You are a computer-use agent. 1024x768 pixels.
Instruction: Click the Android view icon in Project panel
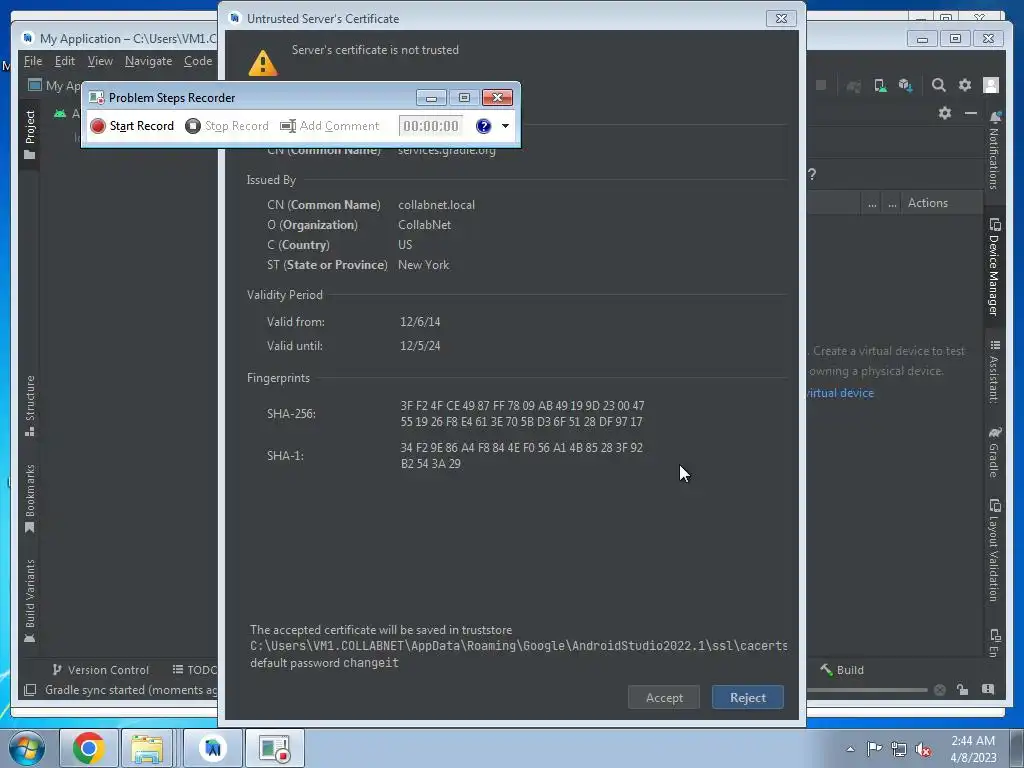pyautogui.click(x=60, y=114)
